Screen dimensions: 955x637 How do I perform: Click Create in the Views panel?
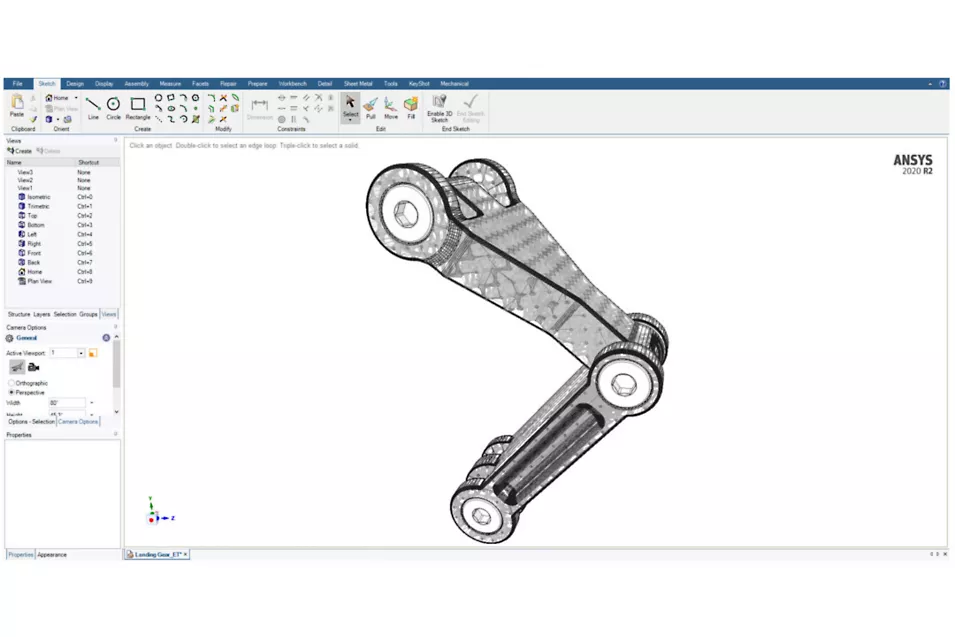tap(20, 151)
